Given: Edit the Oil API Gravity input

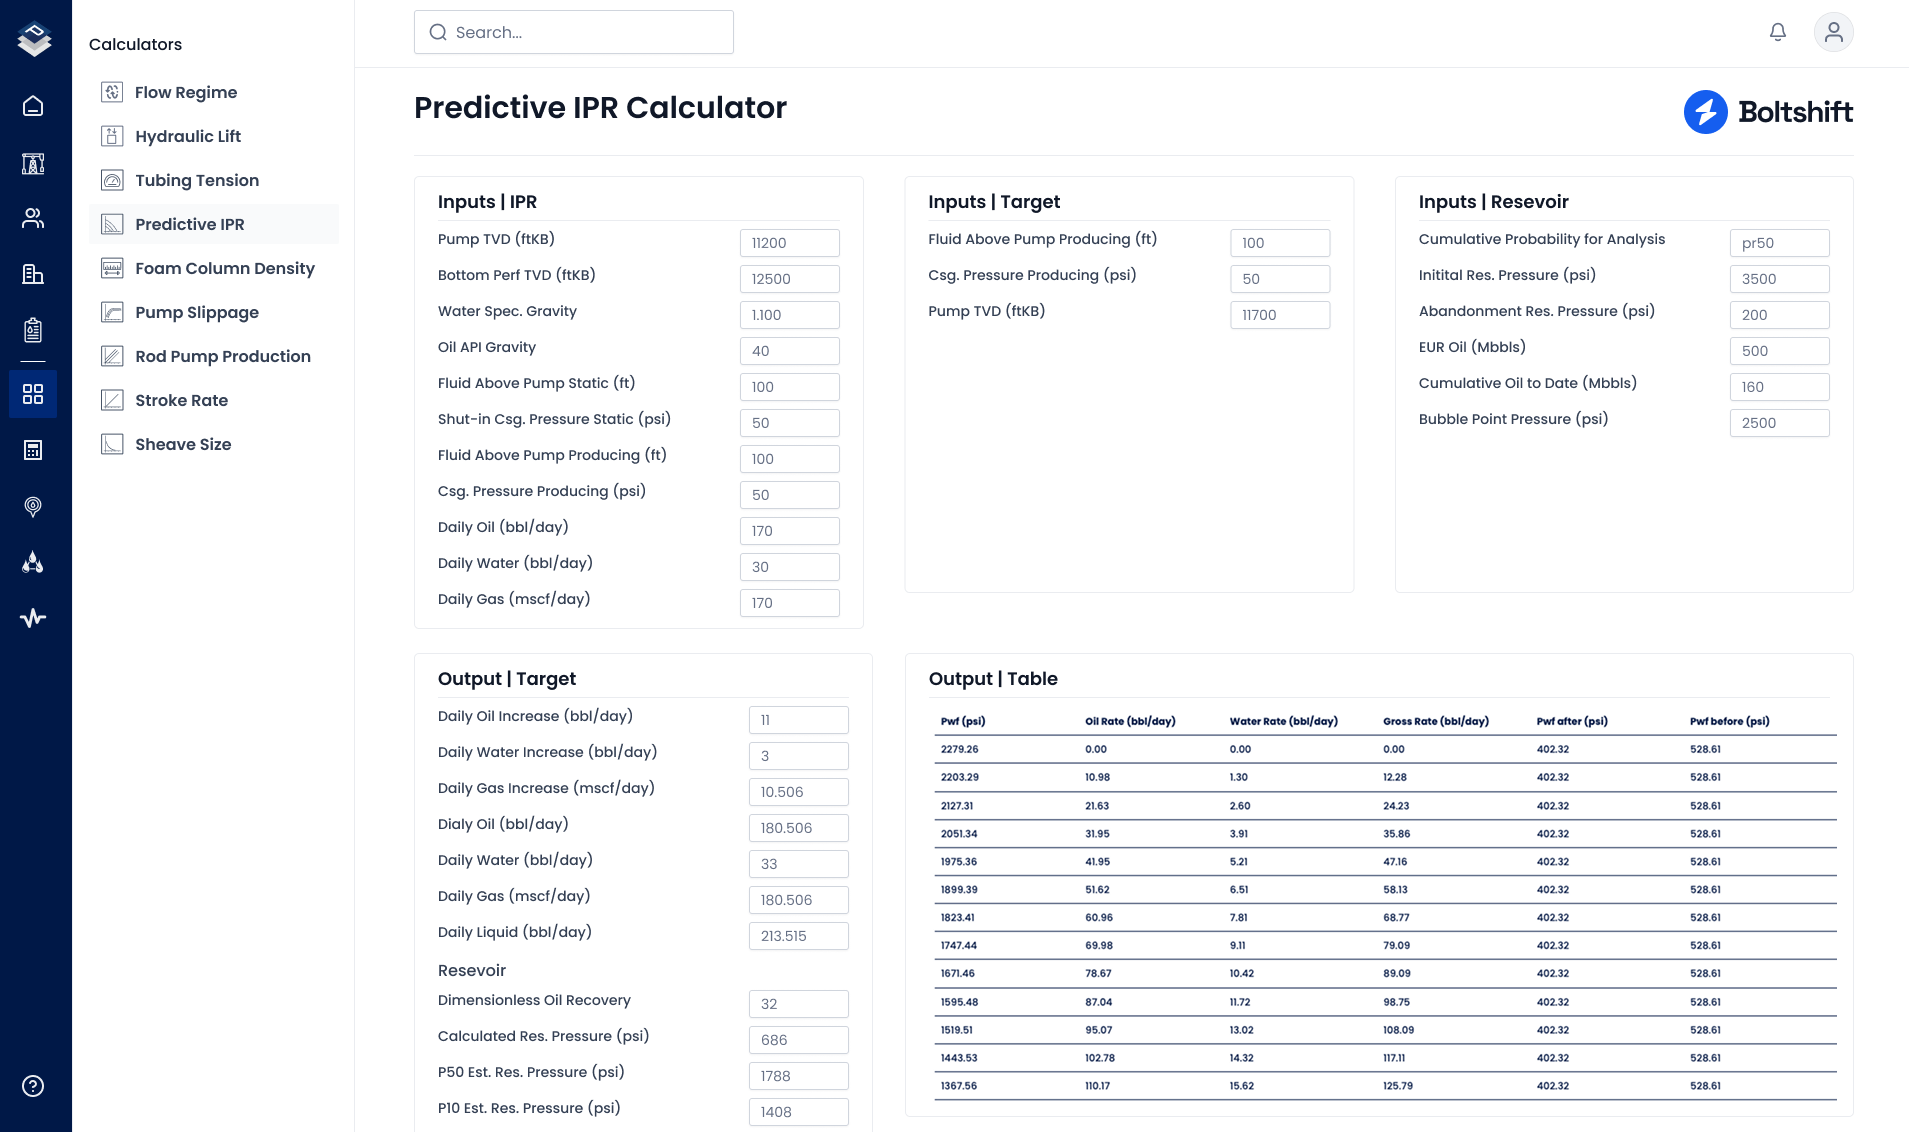Looking at the screenshot, I should 789,351.
